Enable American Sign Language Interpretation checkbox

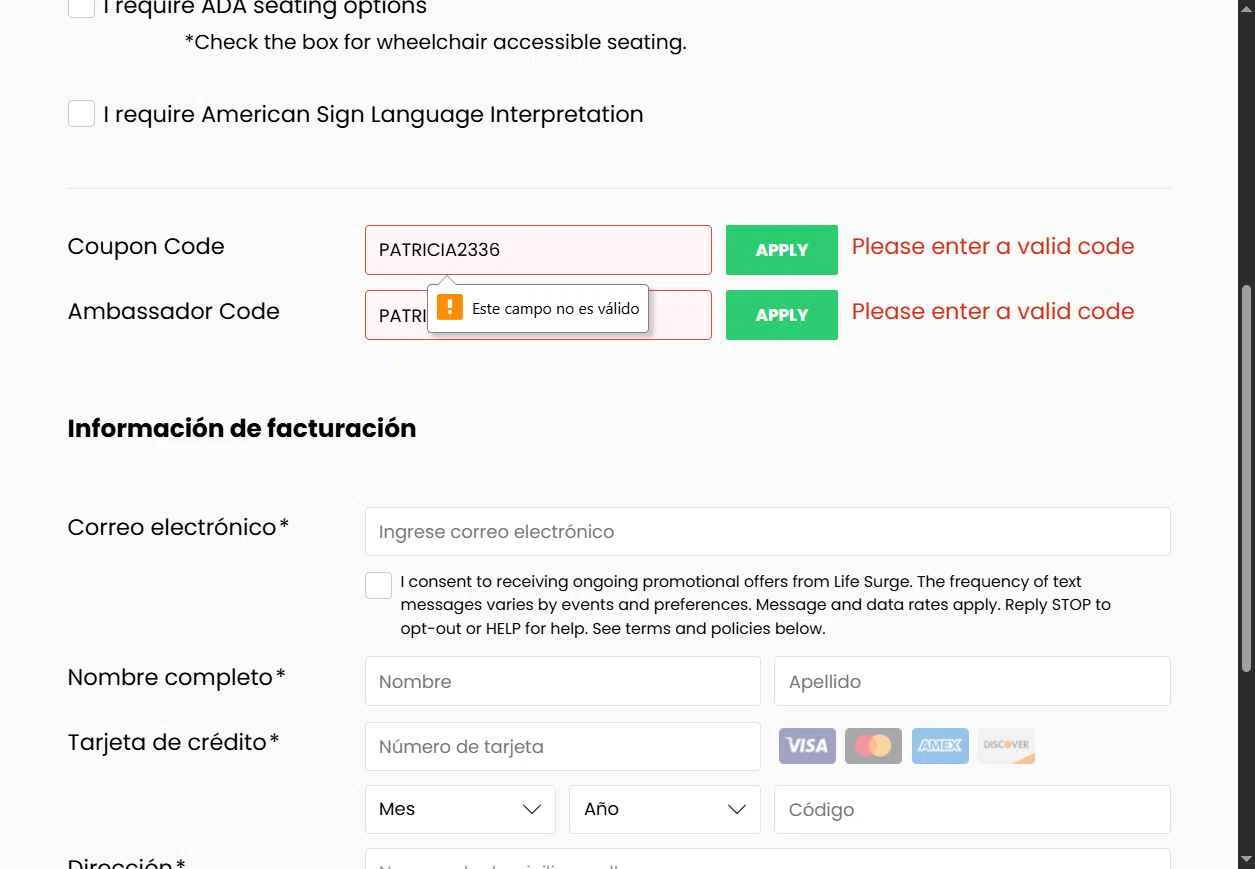tap(81, 114)
